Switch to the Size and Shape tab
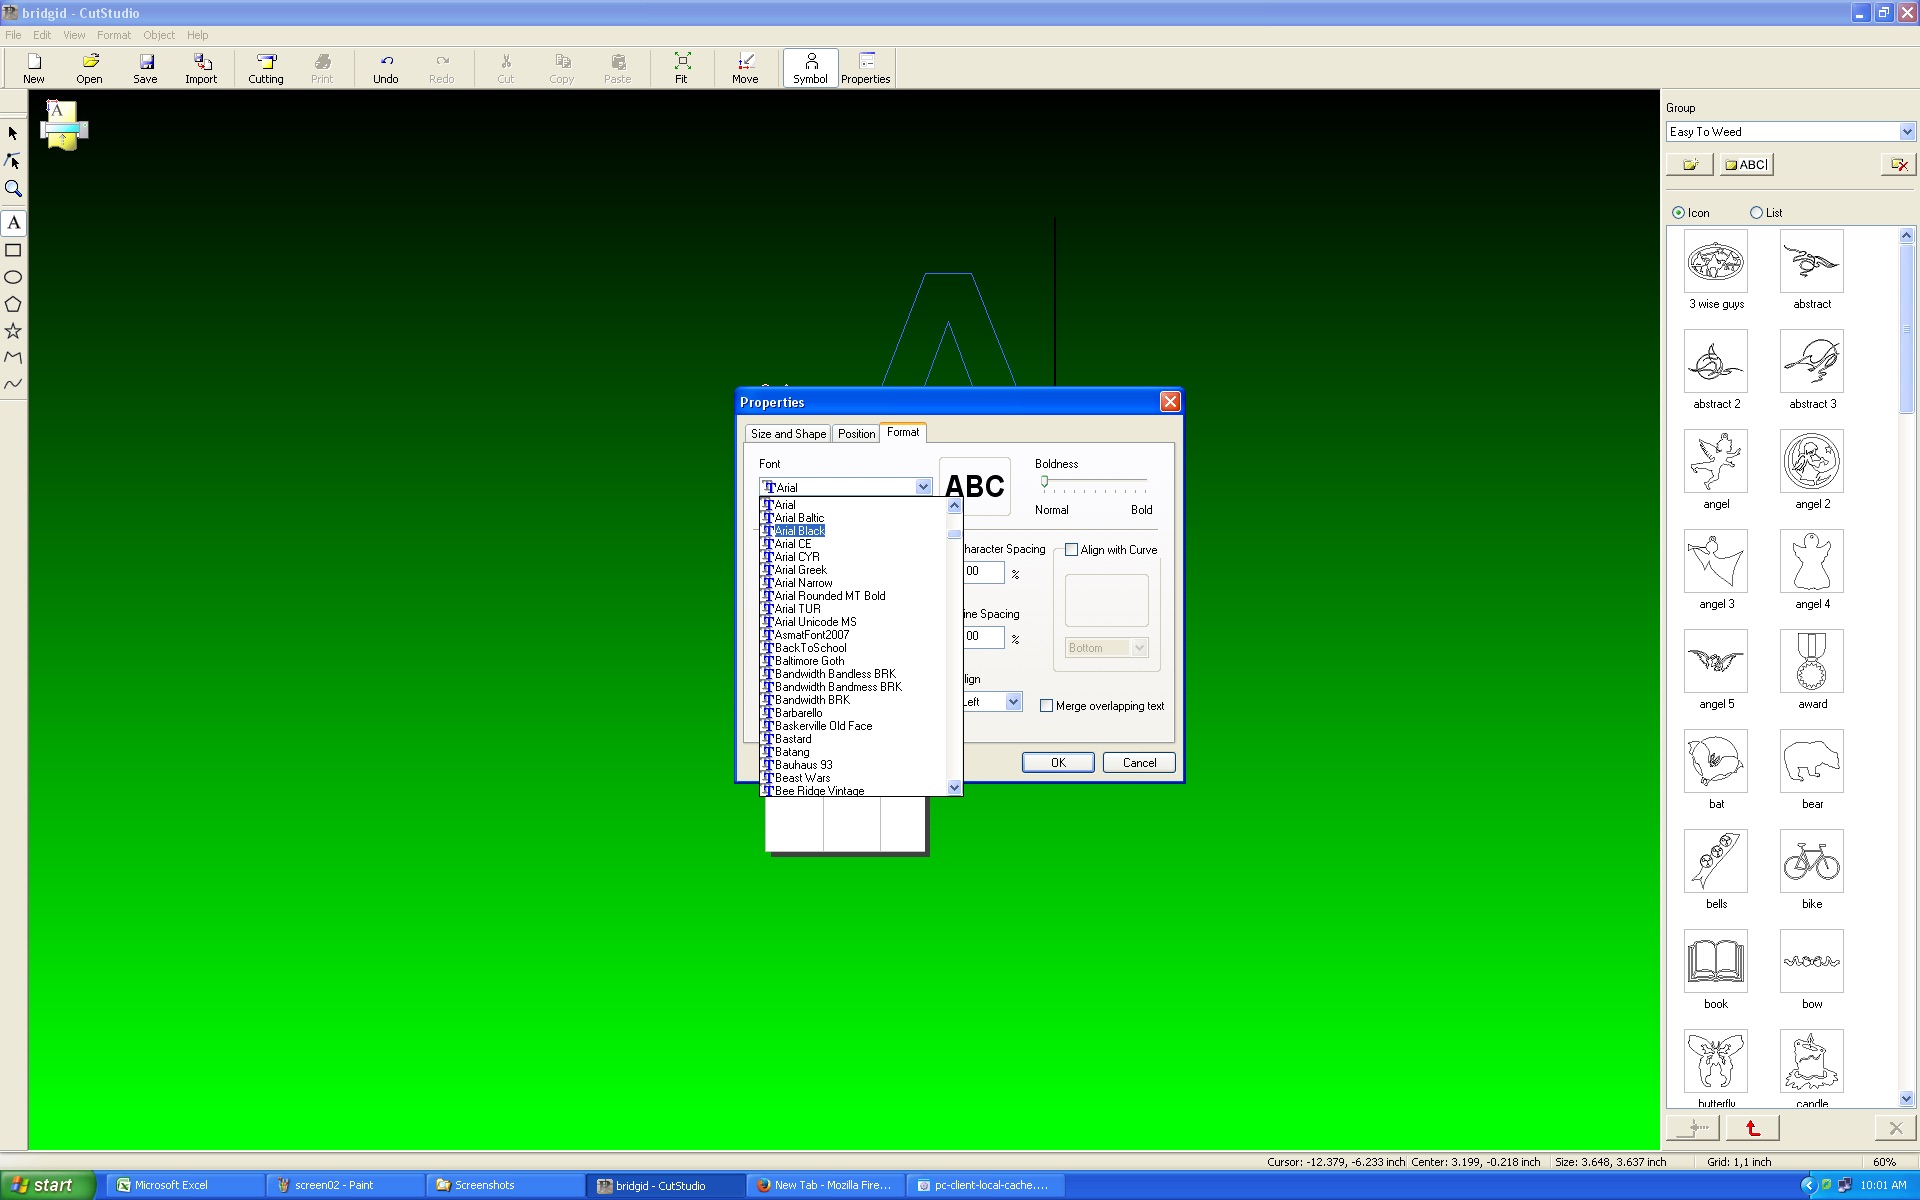 pyautogui.click(x=788, y=434)
